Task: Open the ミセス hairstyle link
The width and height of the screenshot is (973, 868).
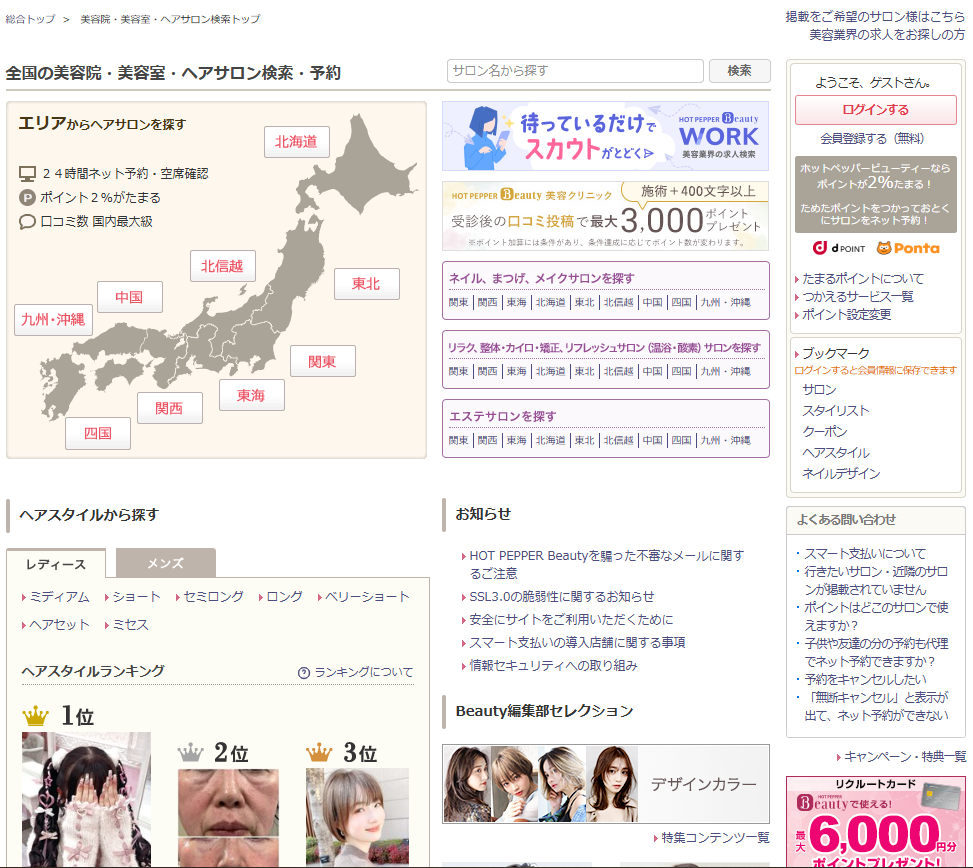Action: [130, 625]
